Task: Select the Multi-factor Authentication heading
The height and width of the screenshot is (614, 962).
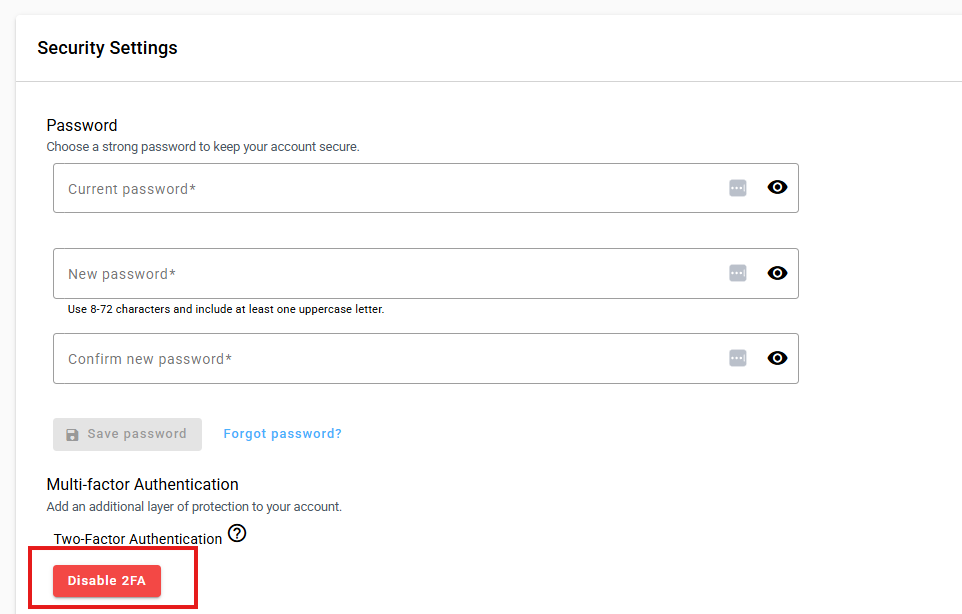Action: click(x=142, y=485)
